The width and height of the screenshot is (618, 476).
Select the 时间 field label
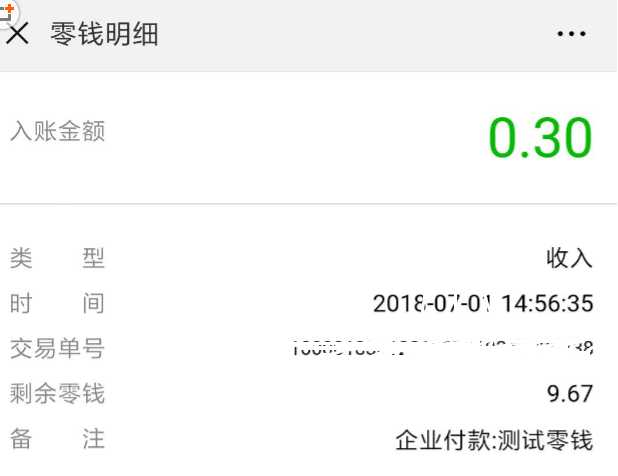pyautogui.click(x=58, y=303)
